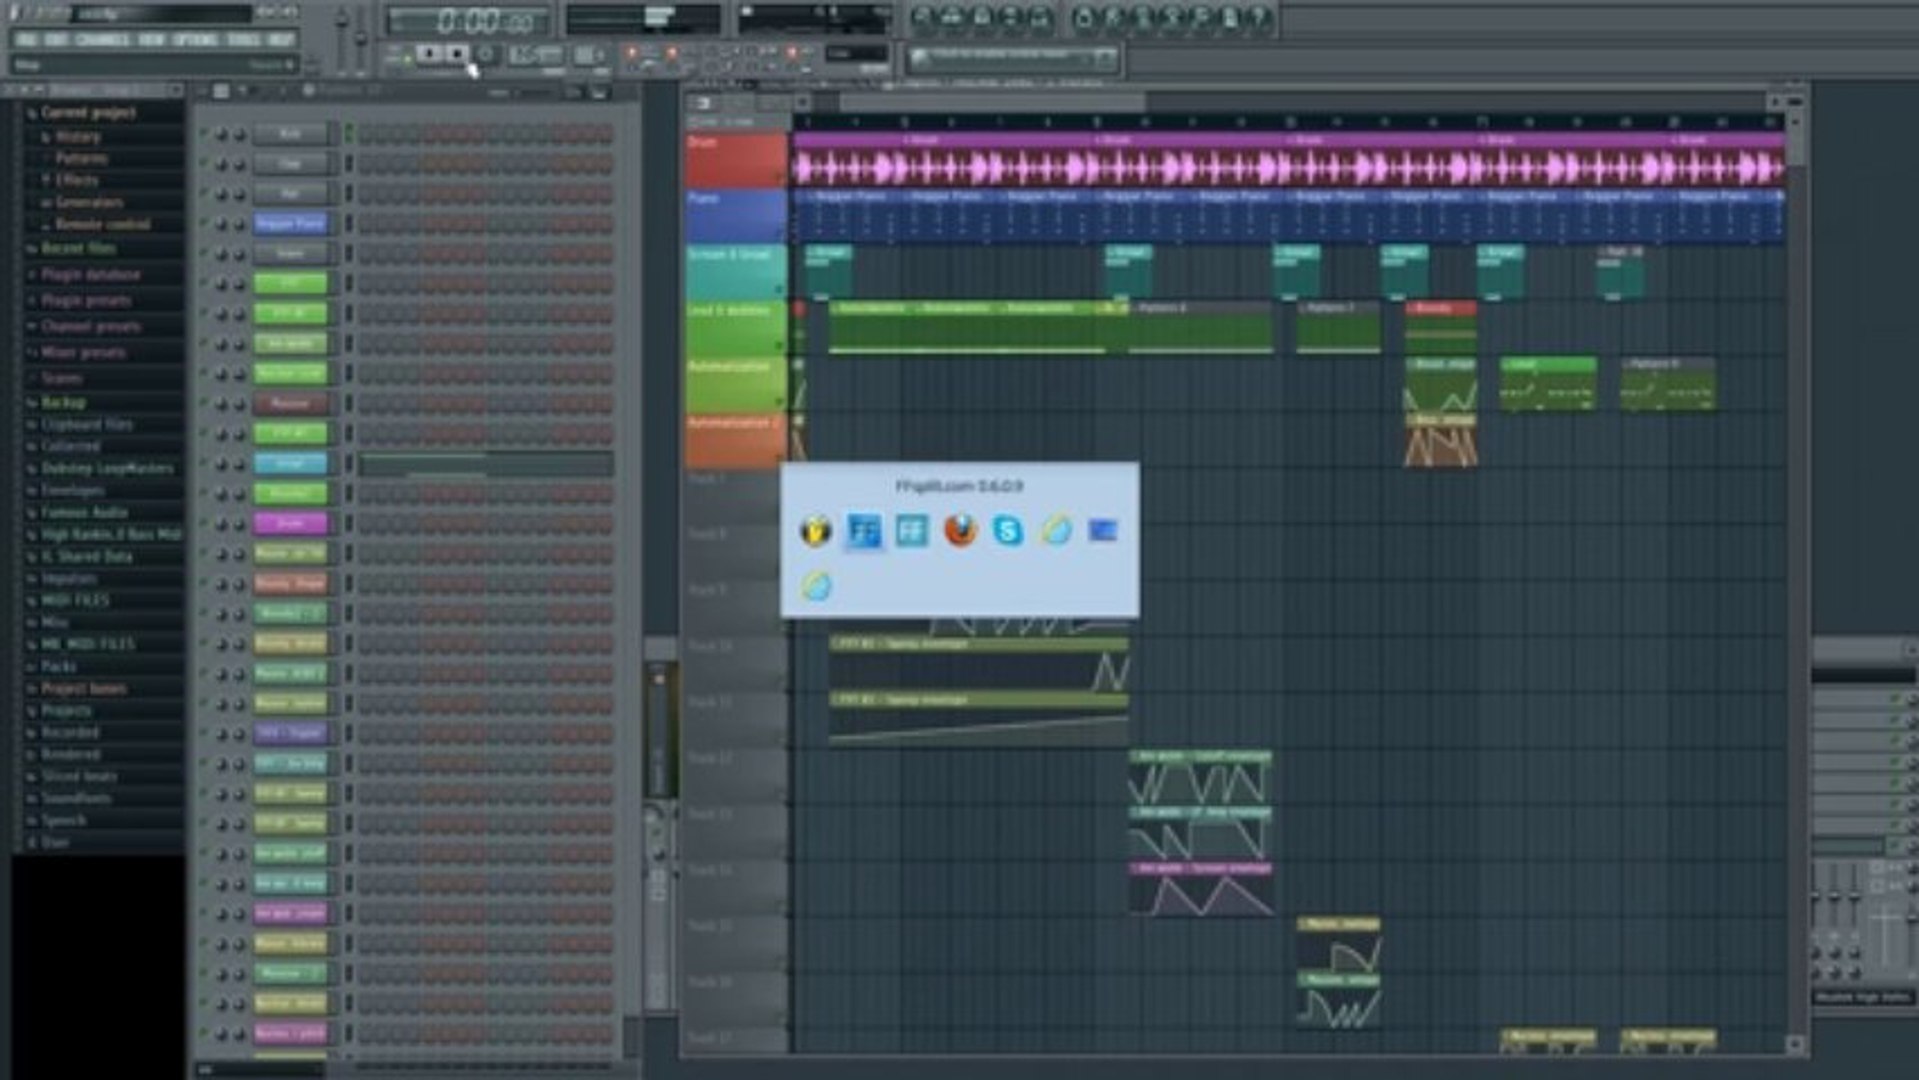Select Winamp icon in task switcher
The image size is (1919, 1080).
[x=816, y=531]
